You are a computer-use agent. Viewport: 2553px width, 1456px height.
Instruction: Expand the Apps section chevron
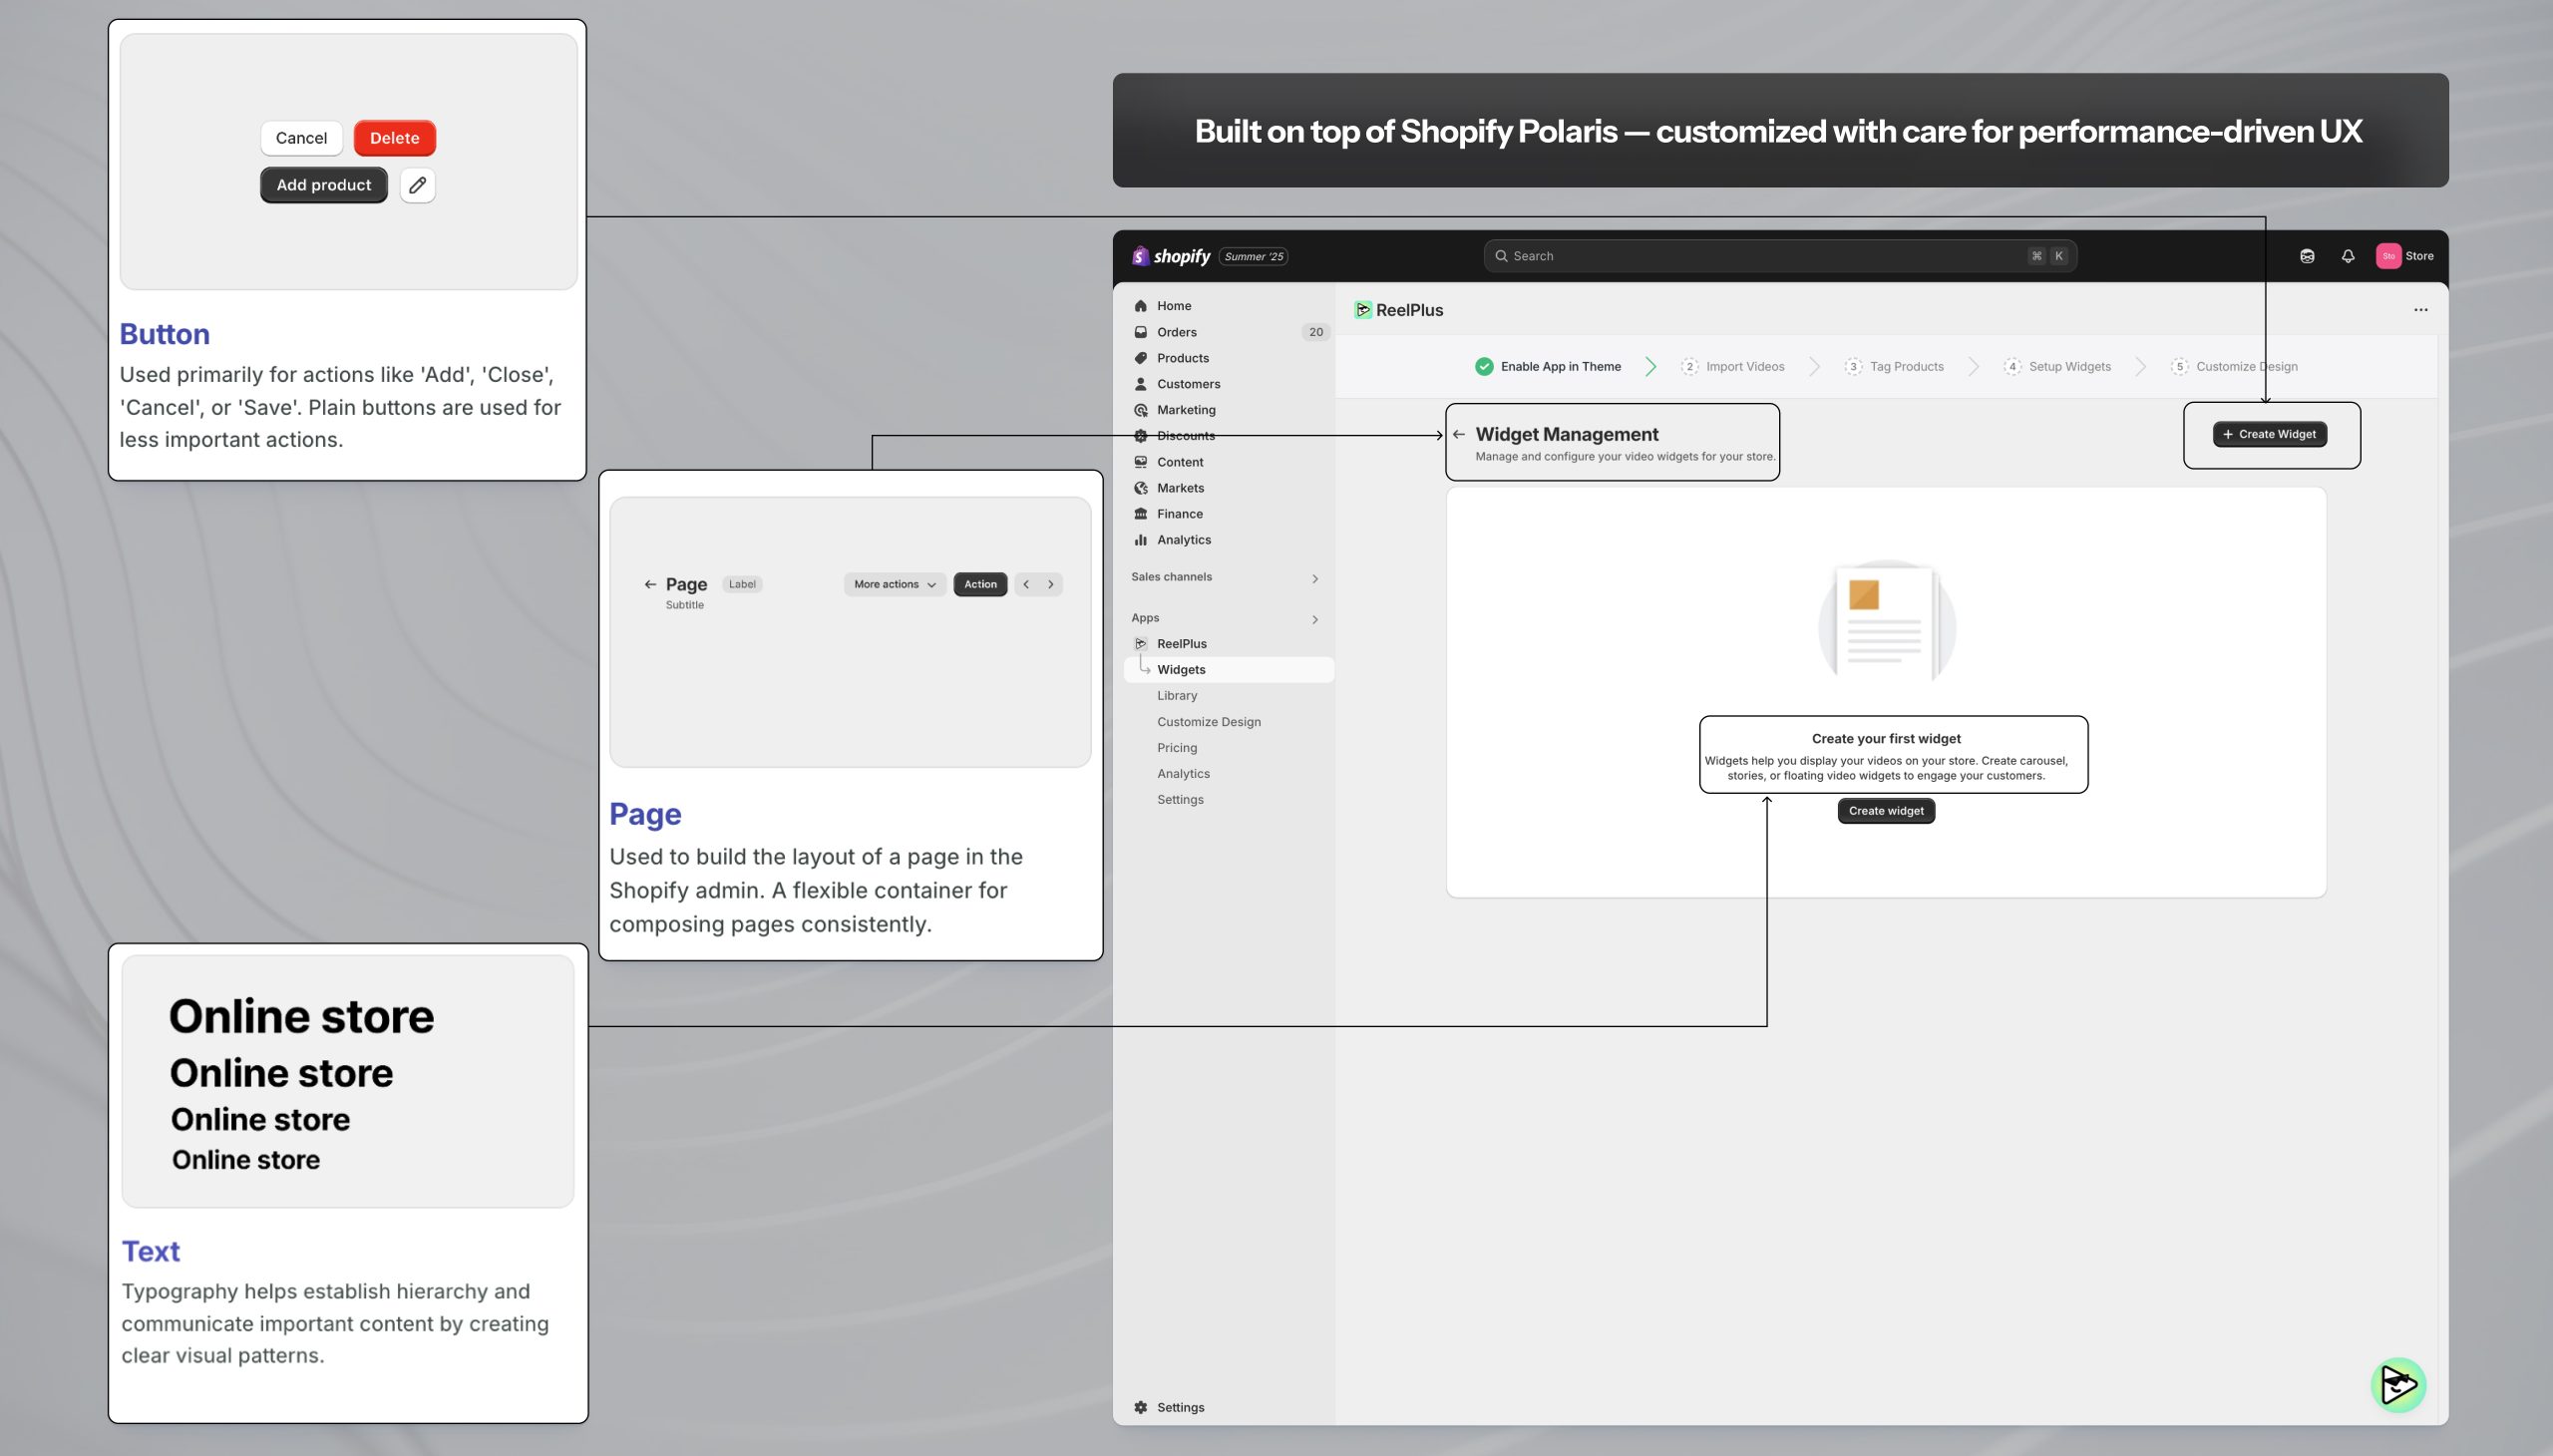pyautogui.click(x=1314, y=619)
